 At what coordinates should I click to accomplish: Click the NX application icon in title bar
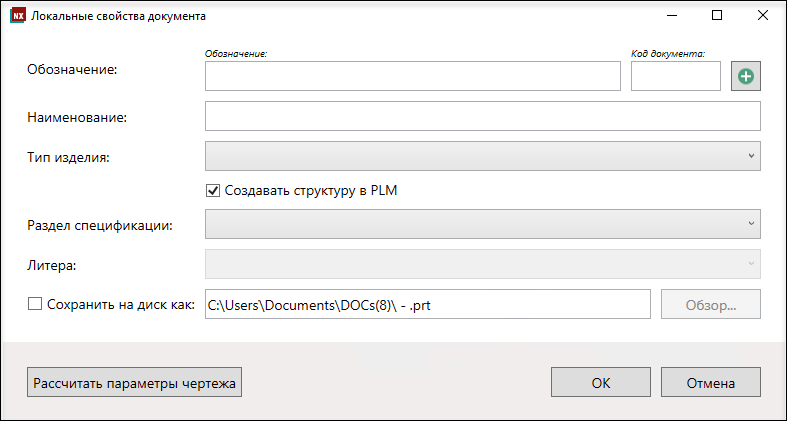point(18,16)
